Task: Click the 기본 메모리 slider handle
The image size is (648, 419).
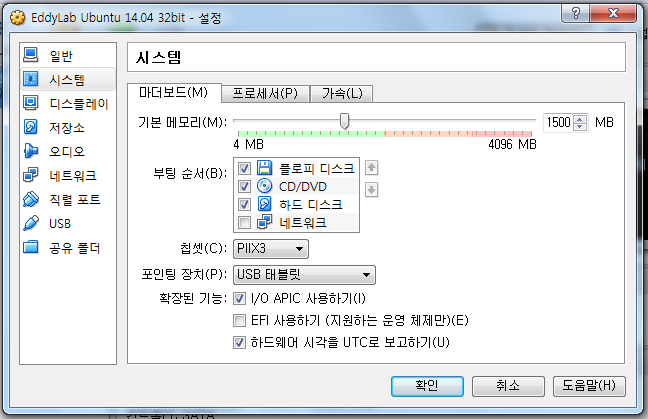Action: point(344,121)
